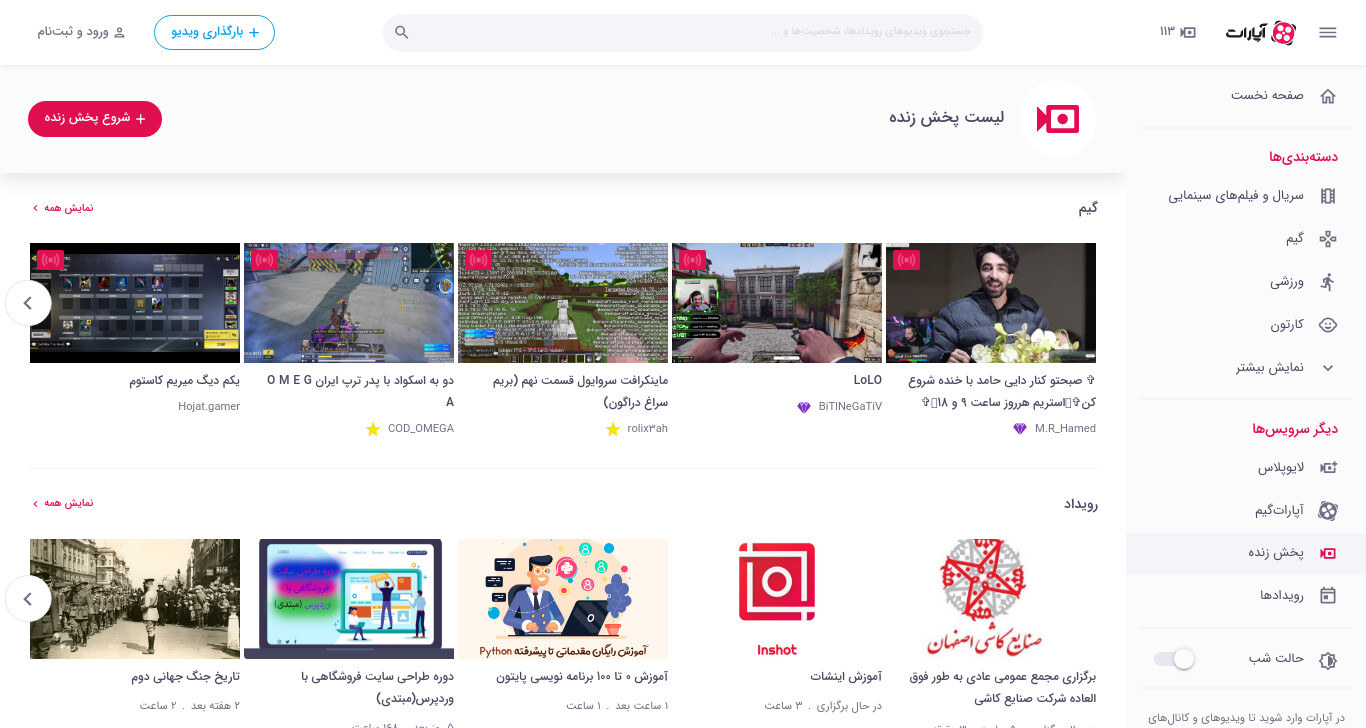Open the LoLO live stream thumbnail
1366x728 pixels.
777,303
